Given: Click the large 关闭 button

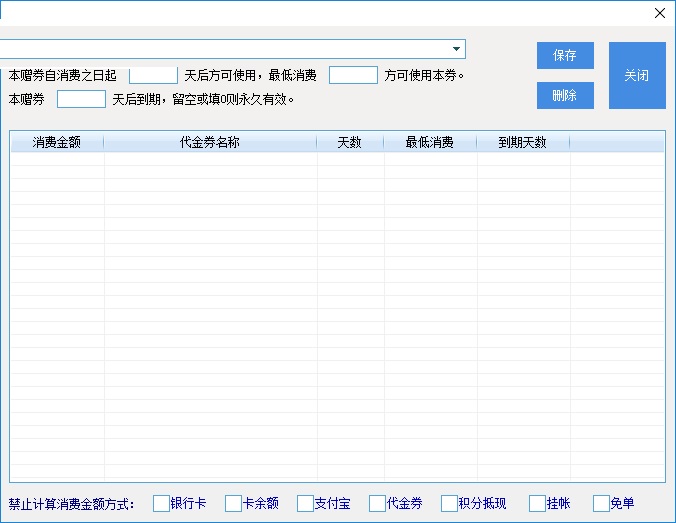Looking at the screenshot, I should pos(637,75).
